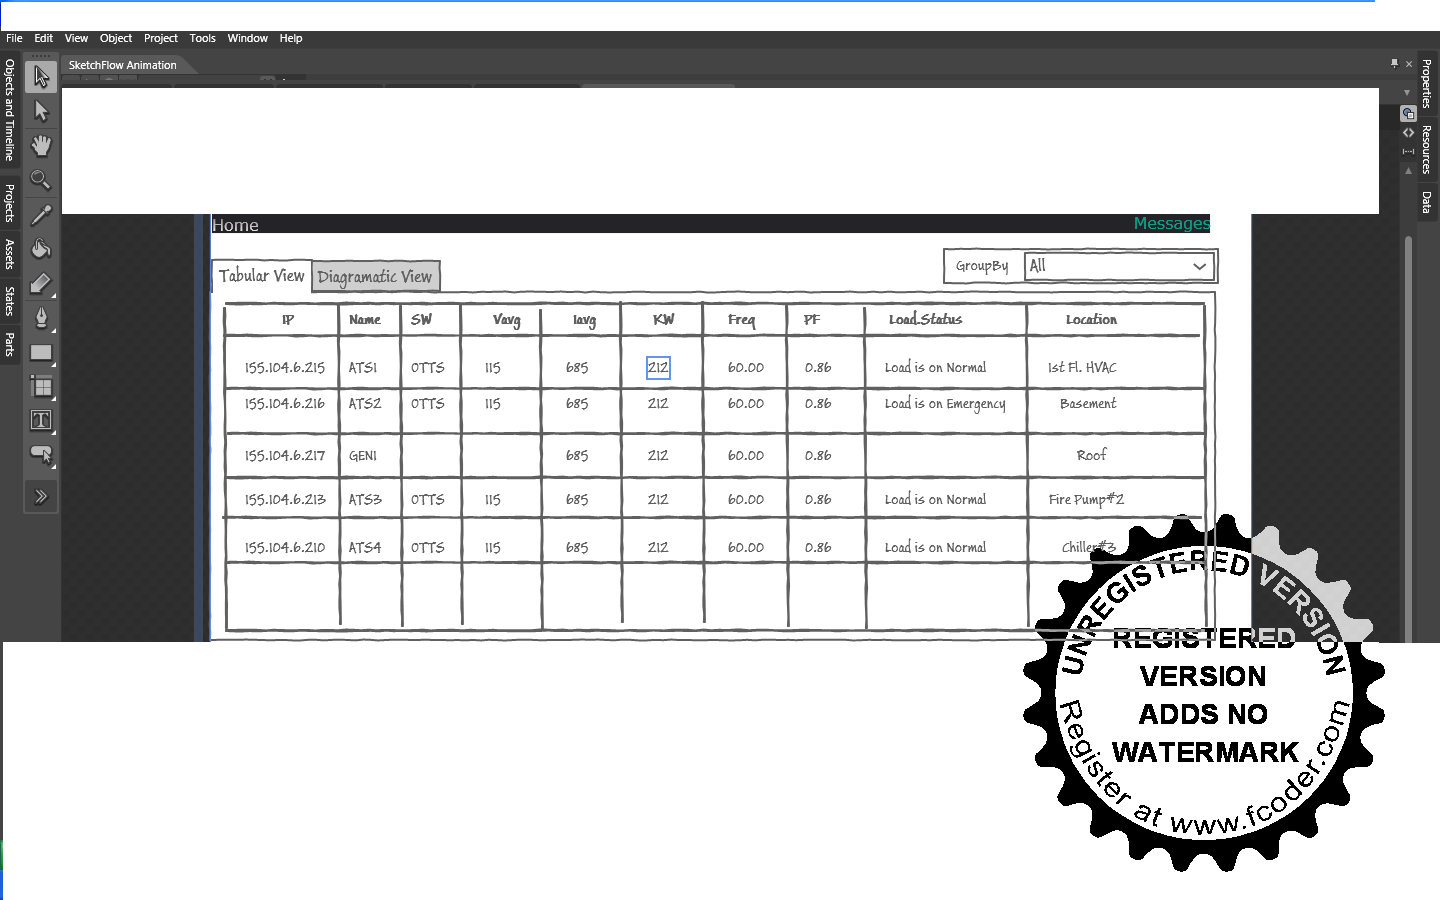Image resolution: width=1440 pixels, height=900 pixels.
Task: Select the Zoom magnifier tool
Action: (41, 180)
